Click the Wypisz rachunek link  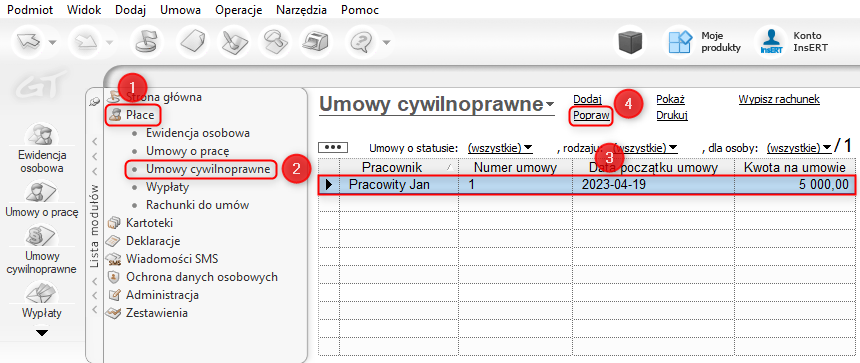pyautogui.click(x=779, y=99)
